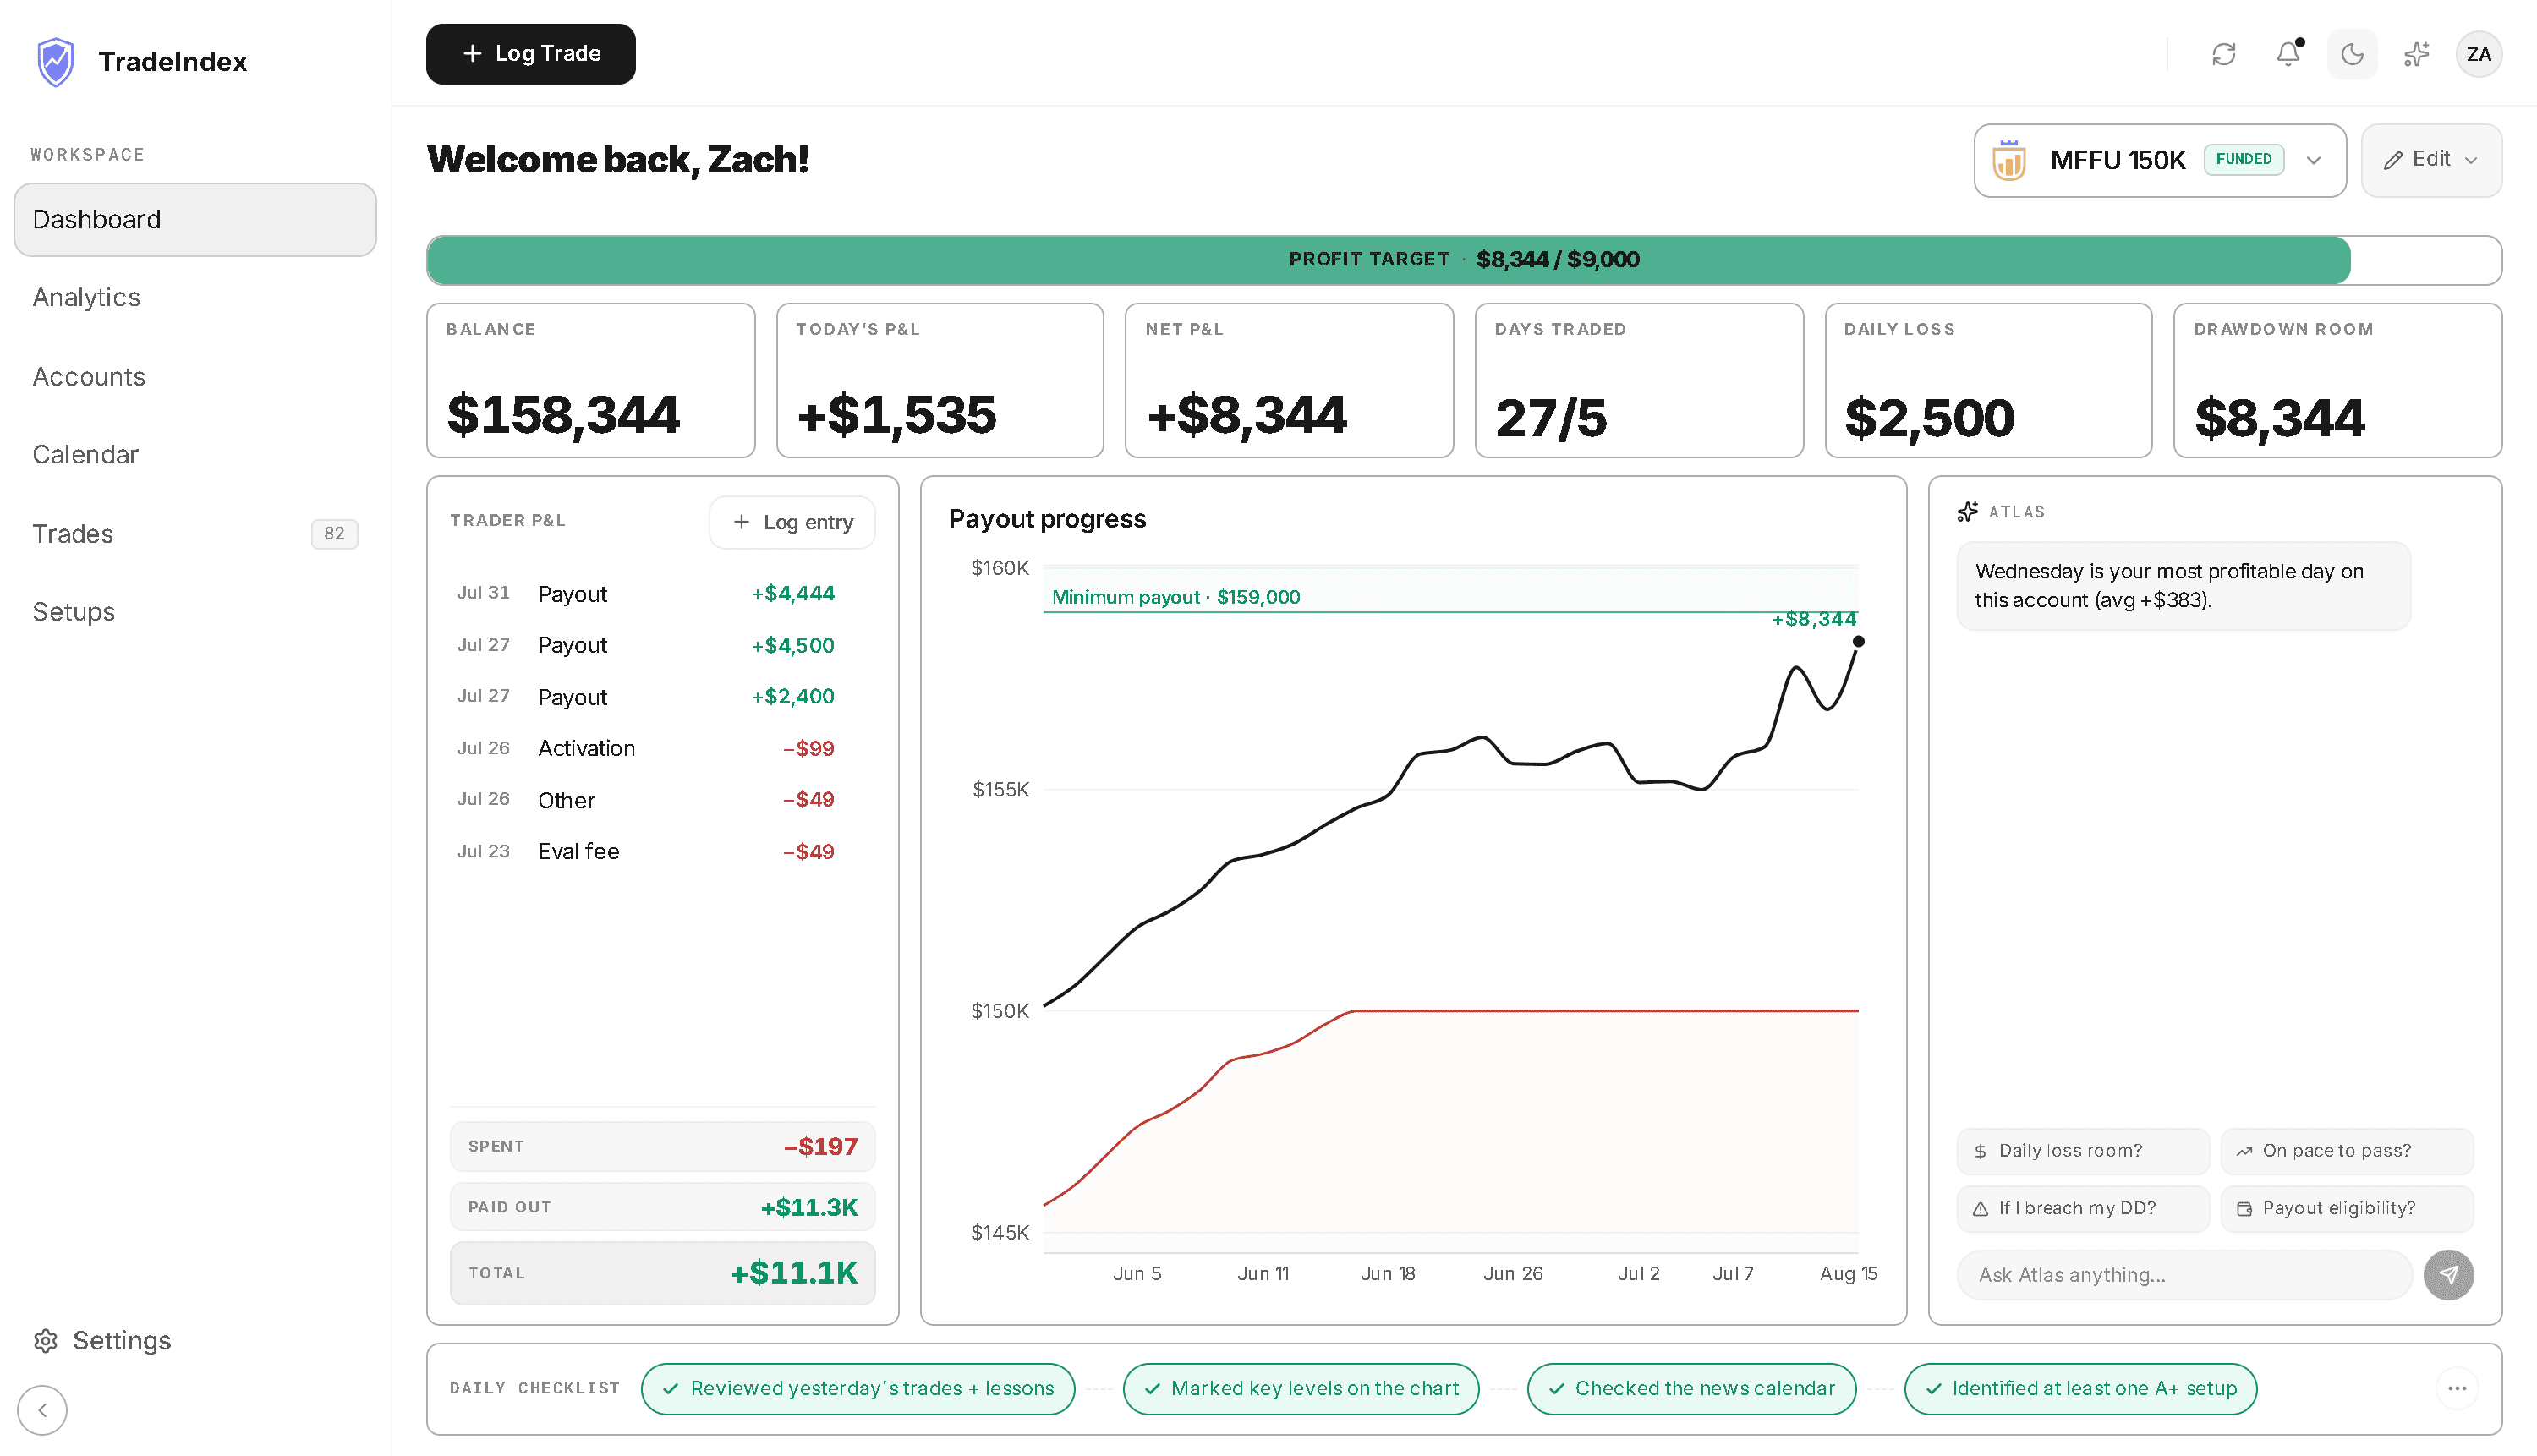The height and width of the screenshot is (1456, 2537).
Task: Click the Log Trade button
Action: 530,54
